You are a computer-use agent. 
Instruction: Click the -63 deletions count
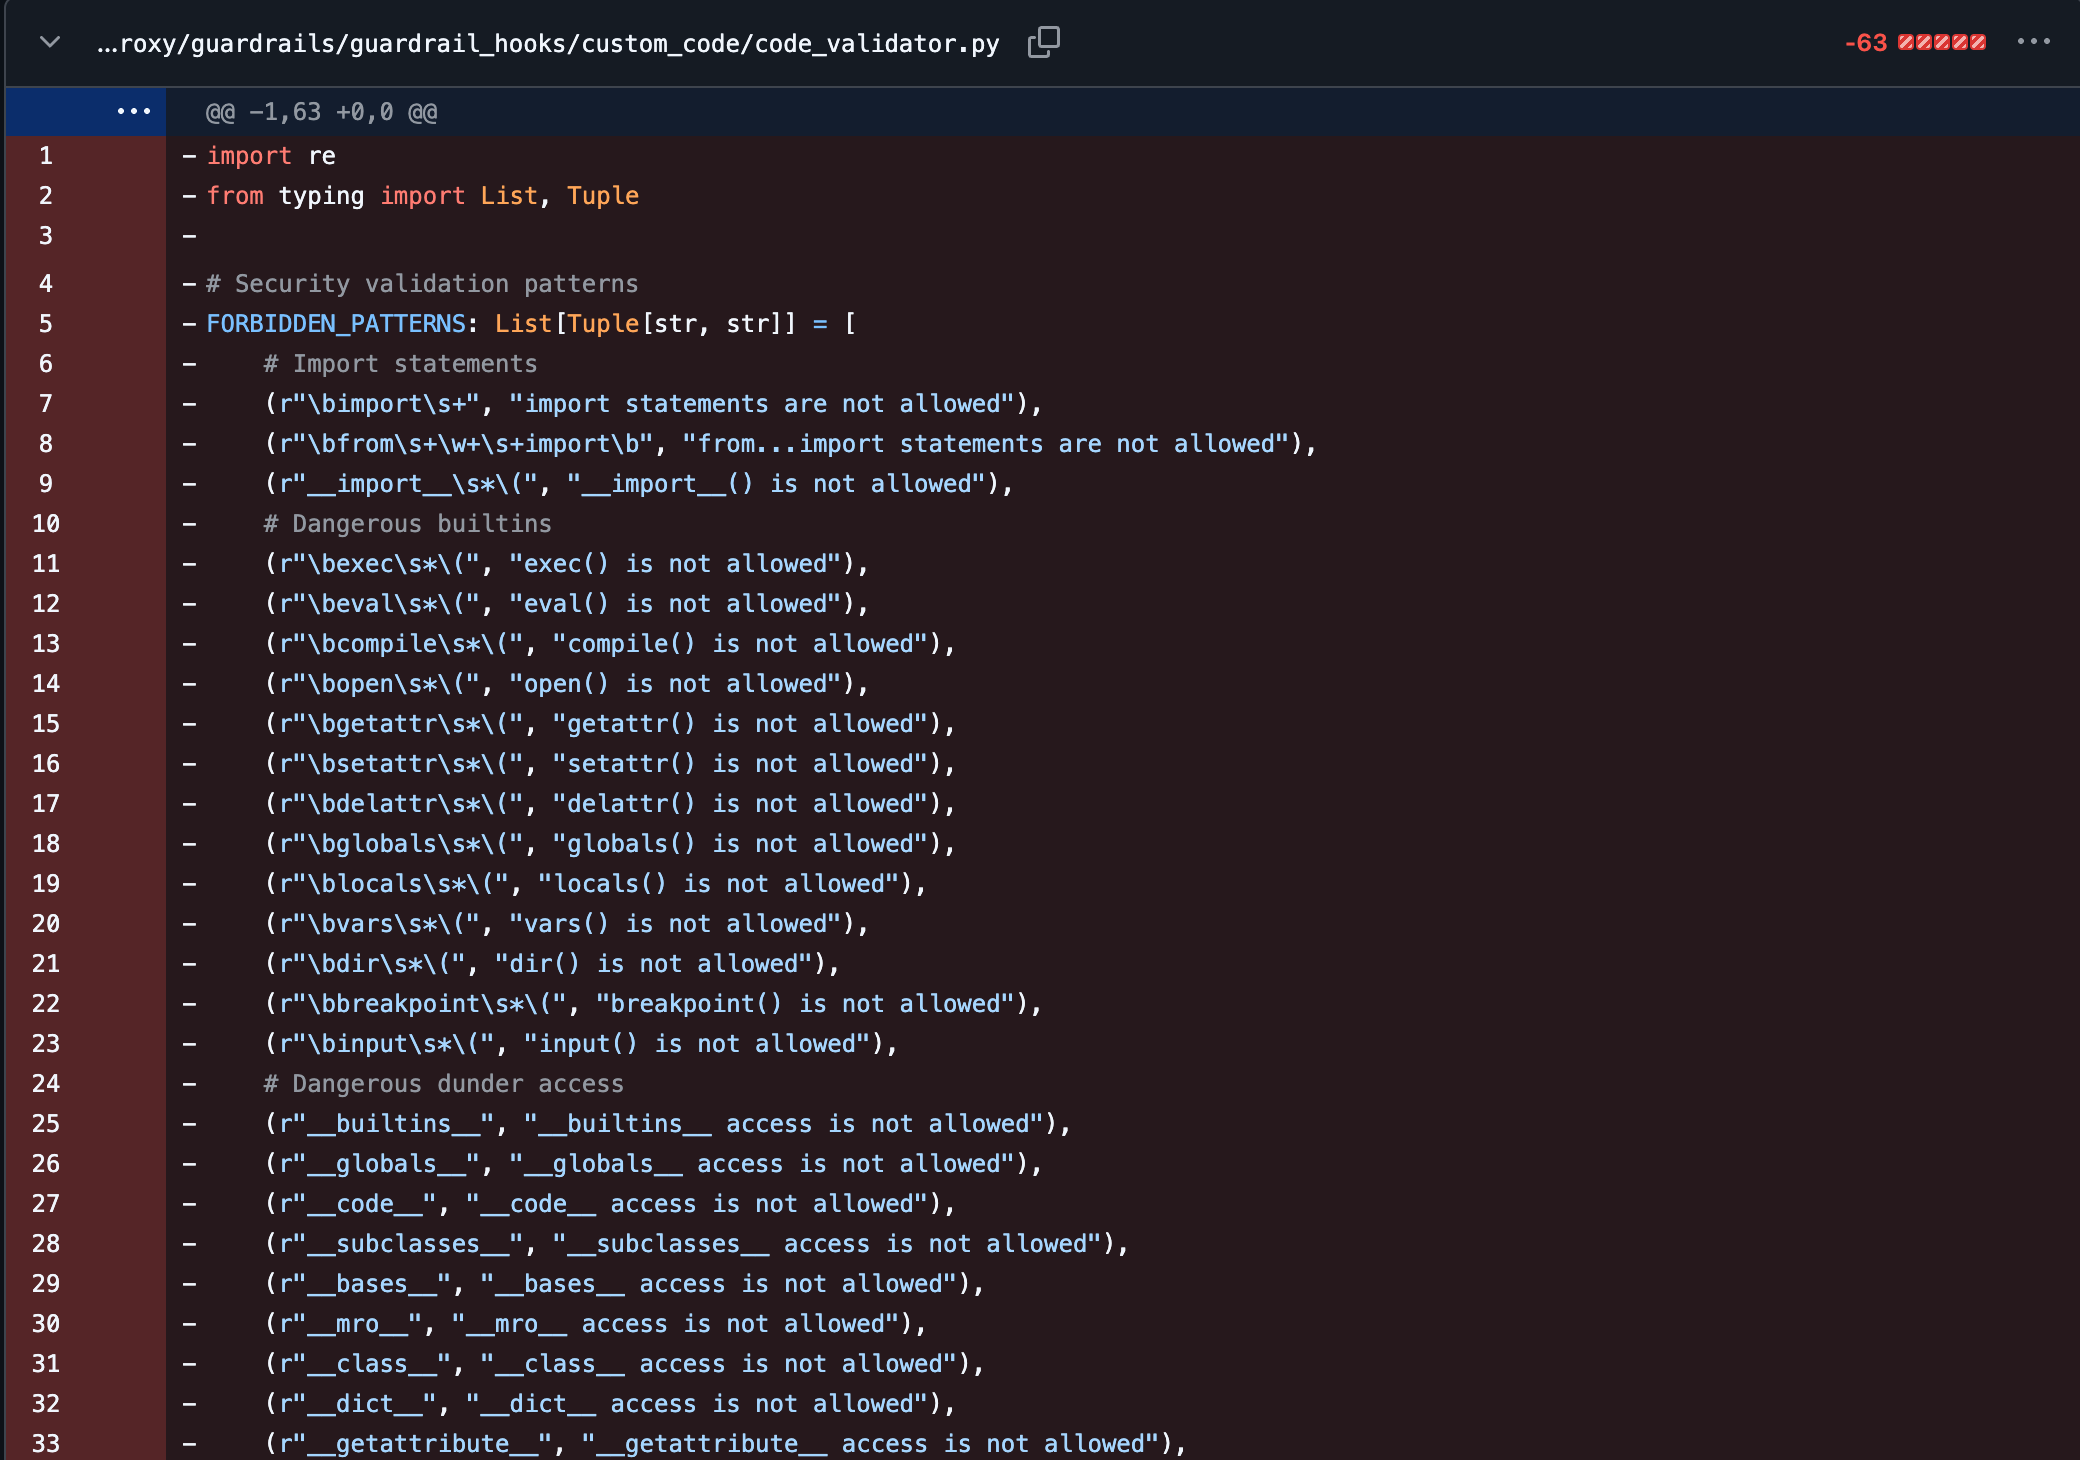(x=1865, y=43)
